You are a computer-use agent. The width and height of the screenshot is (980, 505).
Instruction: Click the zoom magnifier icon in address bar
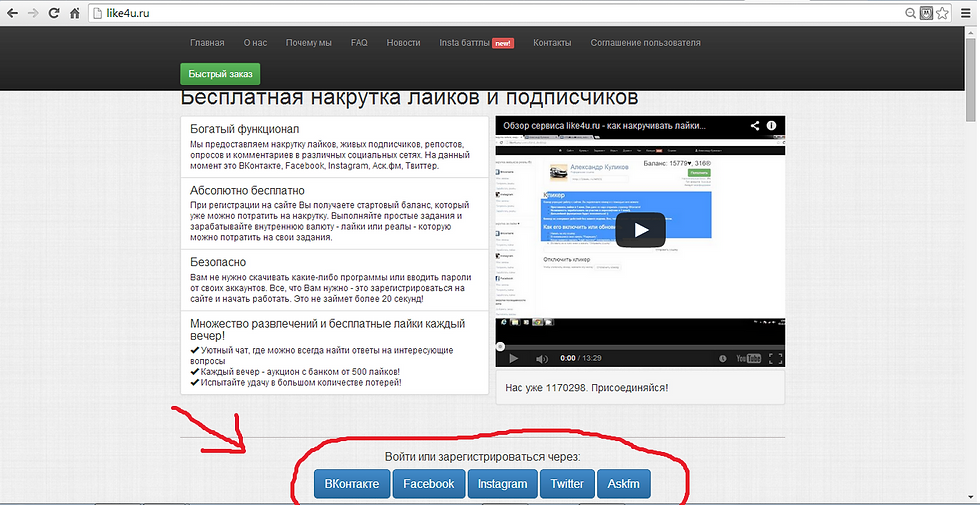click(912, 12)
